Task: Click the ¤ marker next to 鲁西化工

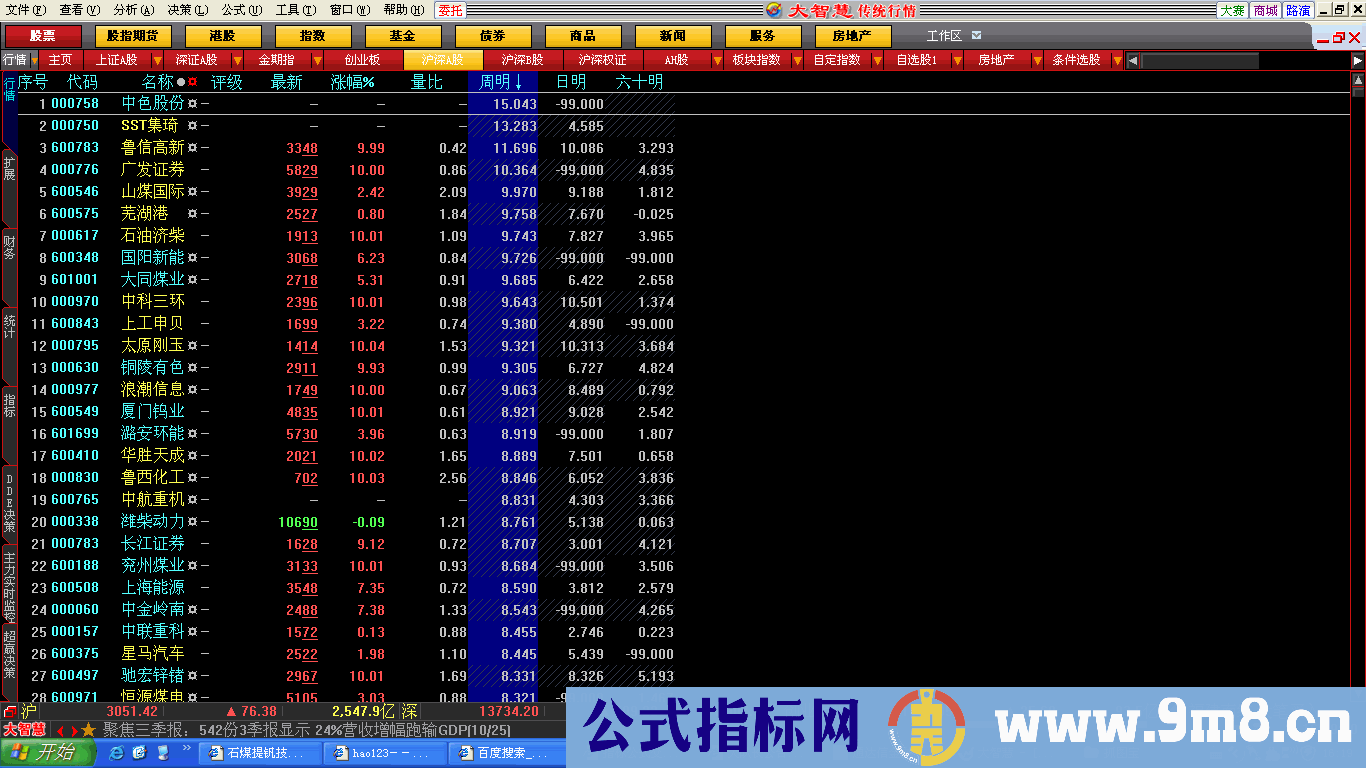Action: tap(193, 478)
